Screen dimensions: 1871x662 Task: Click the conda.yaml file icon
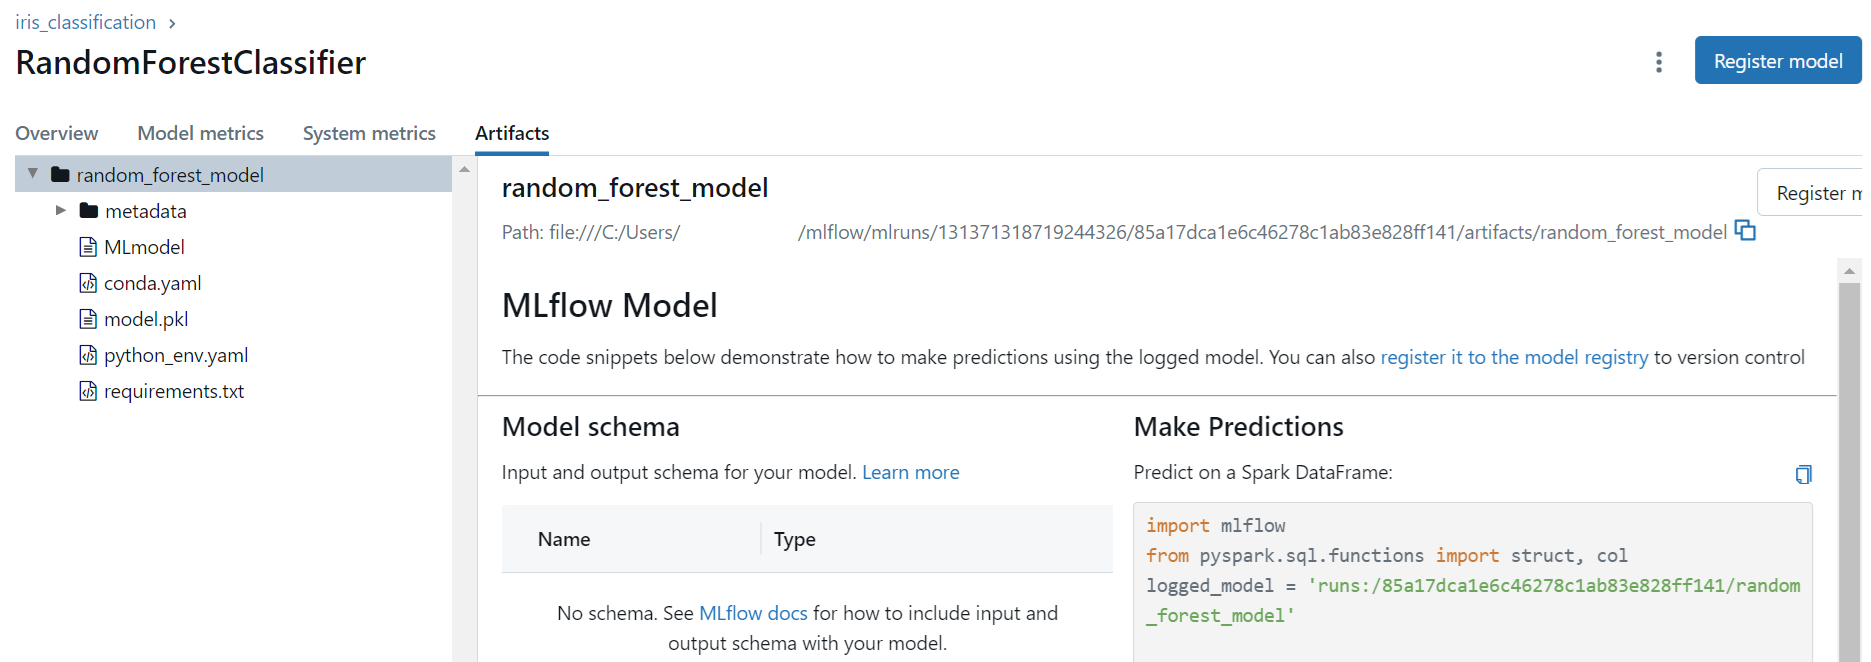tap(88, 283)
